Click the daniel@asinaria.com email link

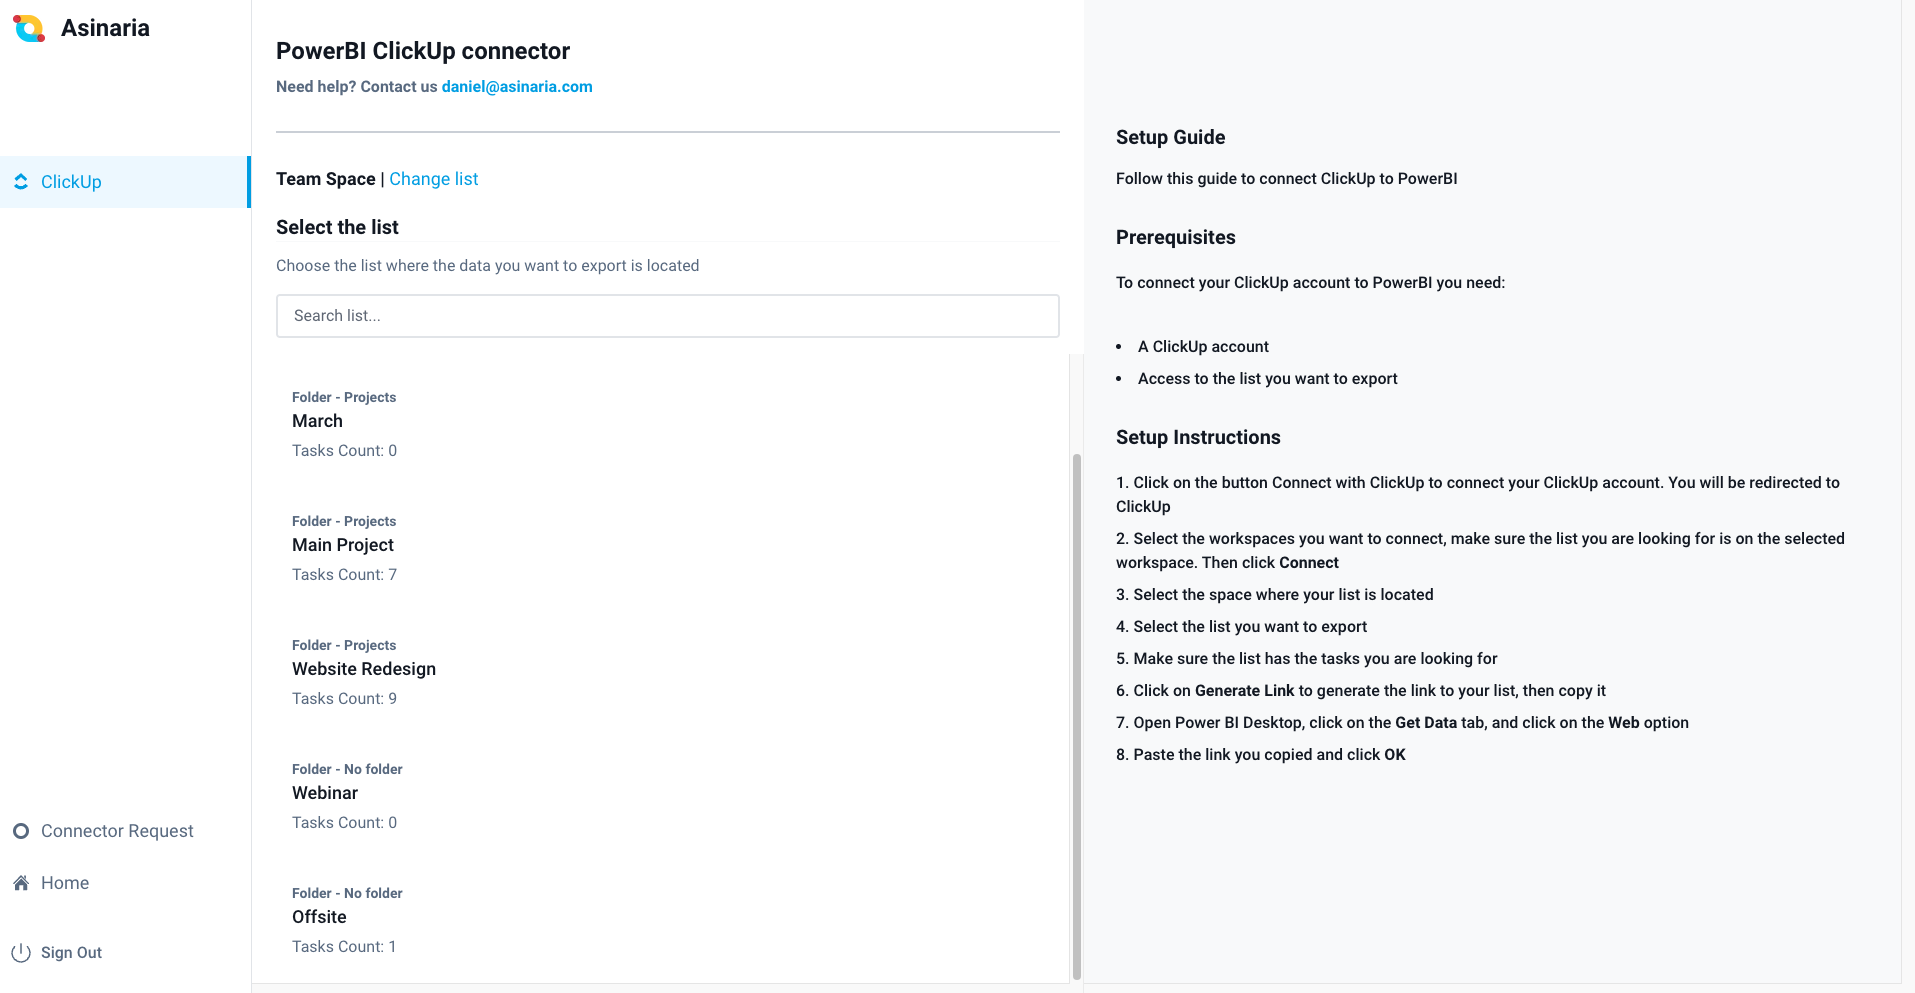[x=517, y=87]
